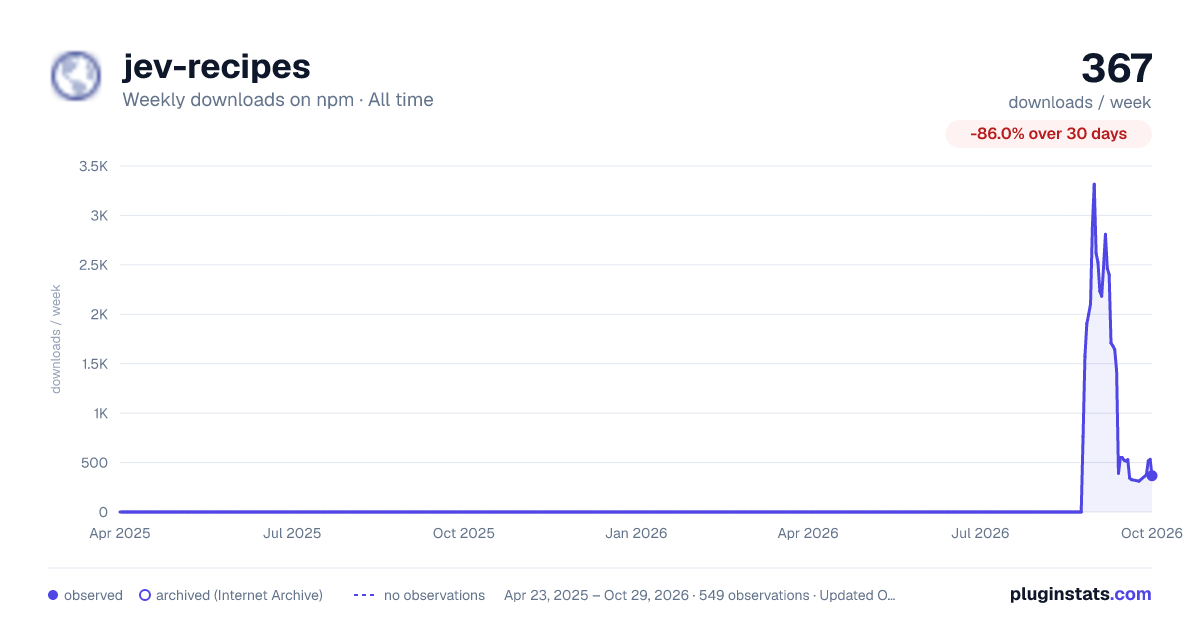Click the 500 y-axis label
1200x630 pixels.
(94, 463)
